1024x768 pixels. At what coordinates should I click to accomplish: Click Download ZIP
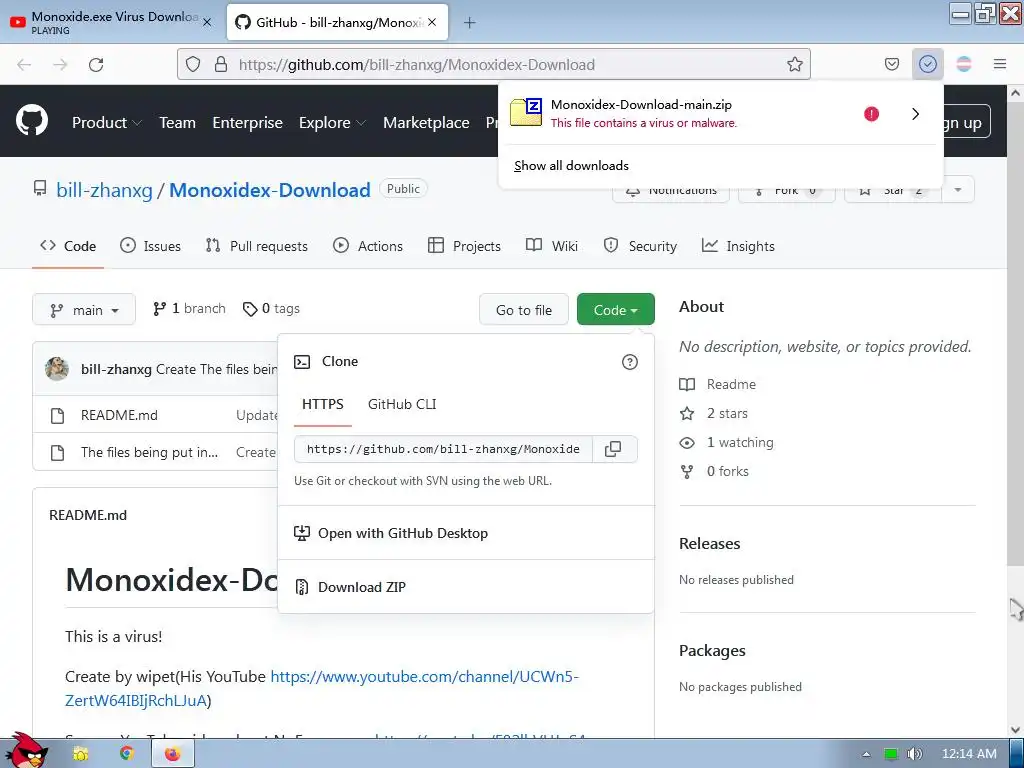point(361,587)
